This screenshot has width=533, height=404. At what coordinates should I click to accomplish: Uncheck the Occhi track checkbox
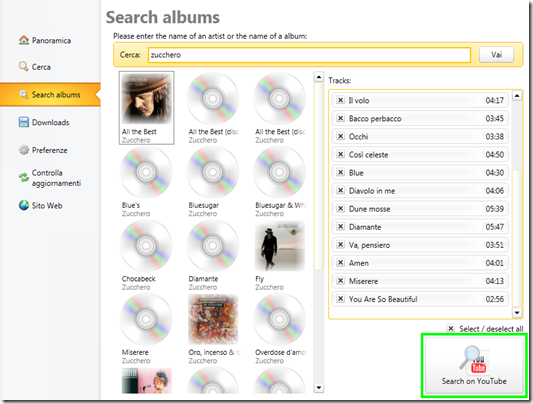(x=340, y=136)
